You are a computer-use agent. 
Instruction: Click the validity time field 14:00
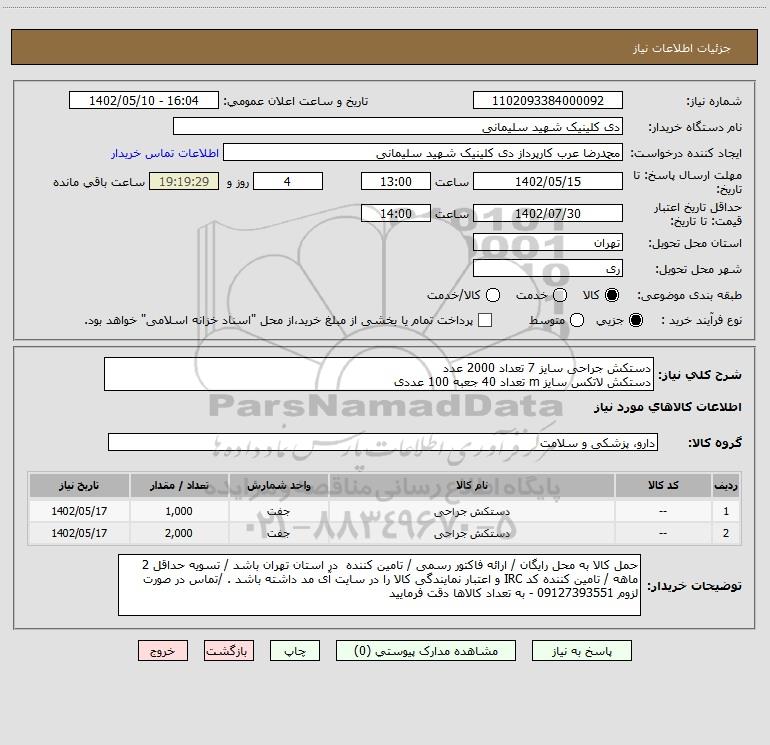(x=396, y=214)
